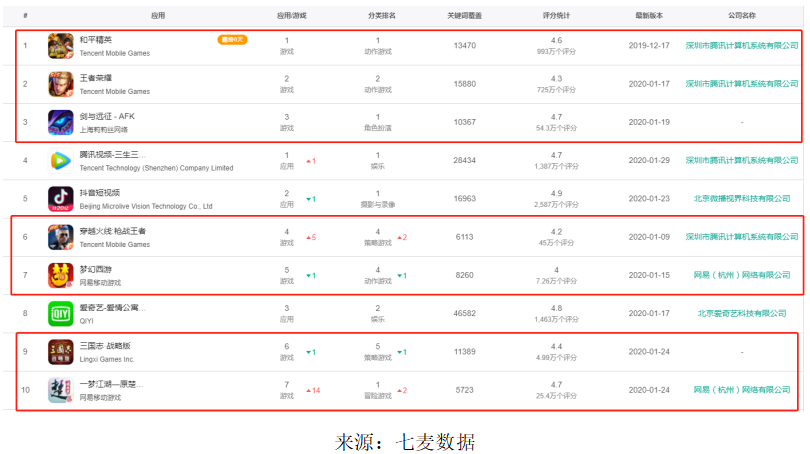The height and width of the screenshot is (454, 810).
Task: Click version date 2020-01-19
Action: (x=649, y=122)
